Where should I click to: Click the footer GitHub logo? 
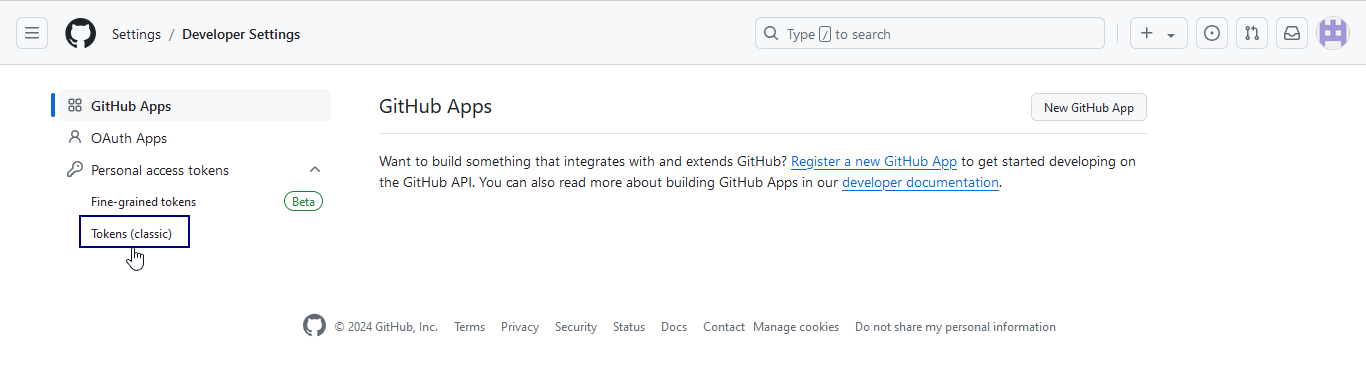315,326
